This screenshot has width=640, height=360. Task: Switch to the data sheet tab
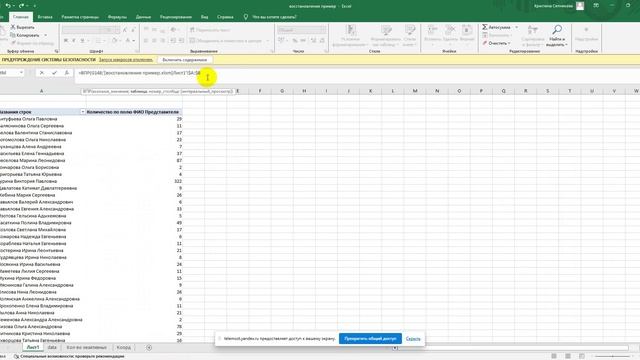[52, 347]
